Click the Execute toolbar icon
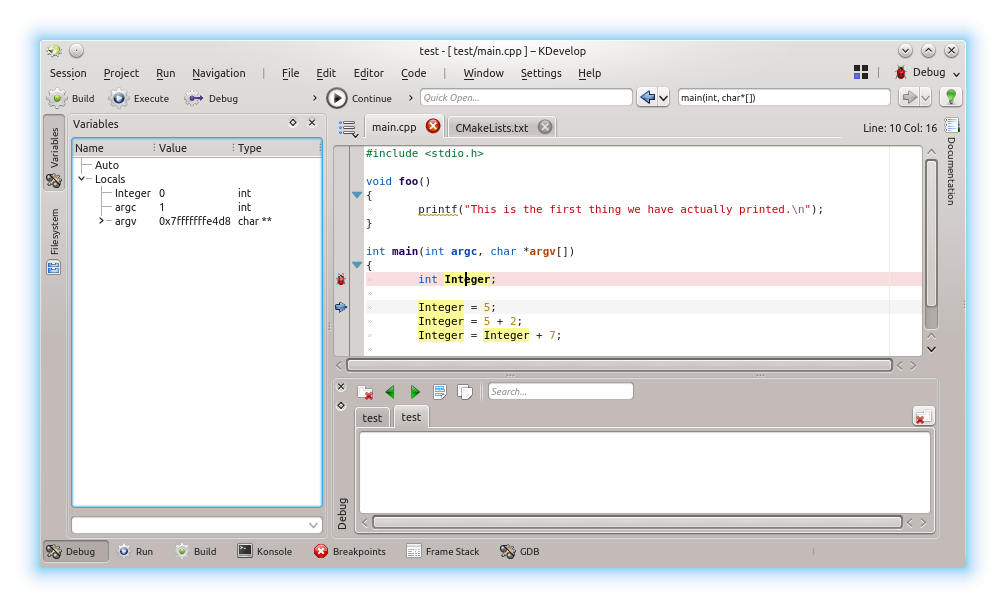1006x608 pixels. click(x=120, y=98)
